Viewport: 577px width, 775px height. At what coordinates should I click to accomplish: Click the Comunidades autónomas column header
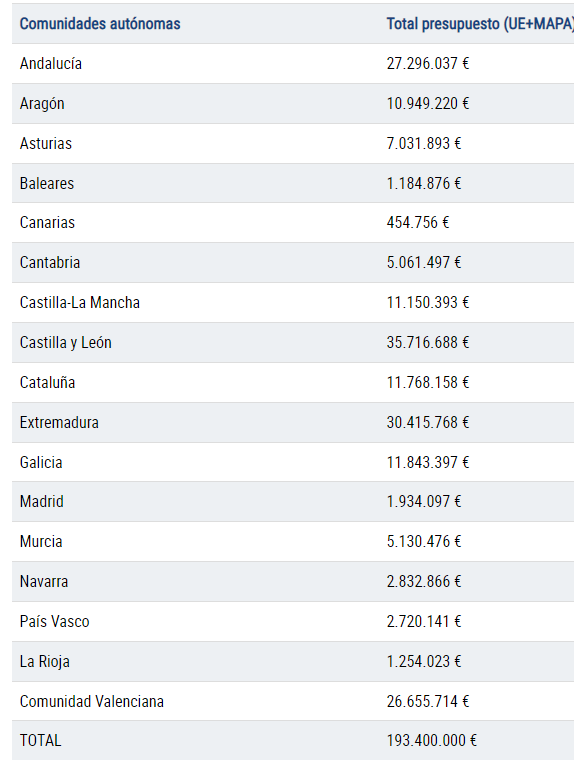[100, 24]
